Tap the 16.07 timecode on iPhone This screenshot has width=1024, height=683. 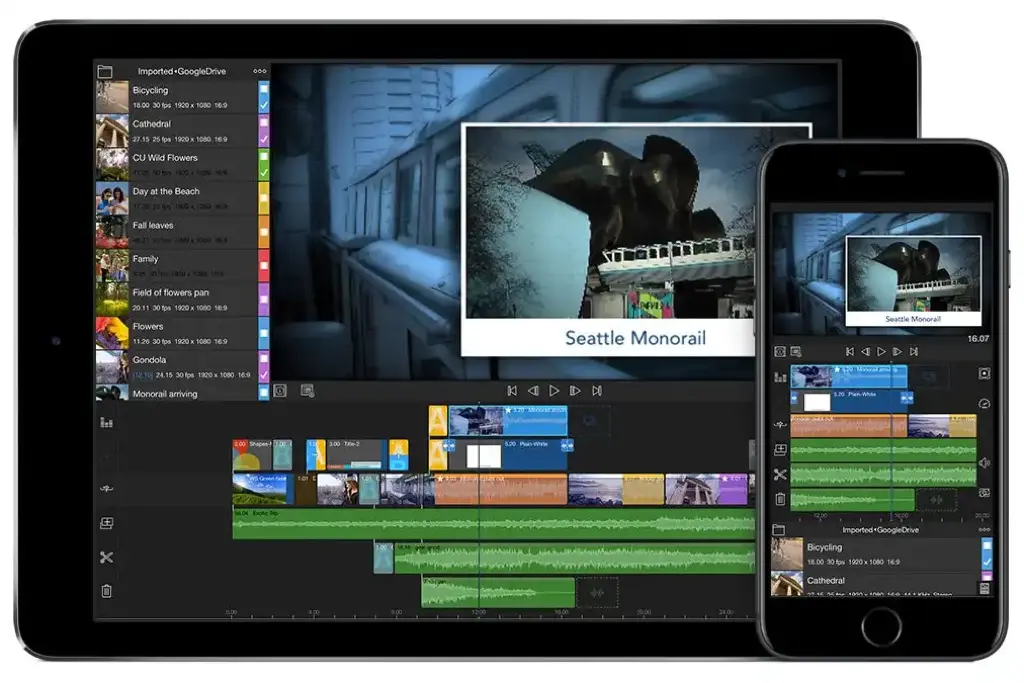[978, 338]
